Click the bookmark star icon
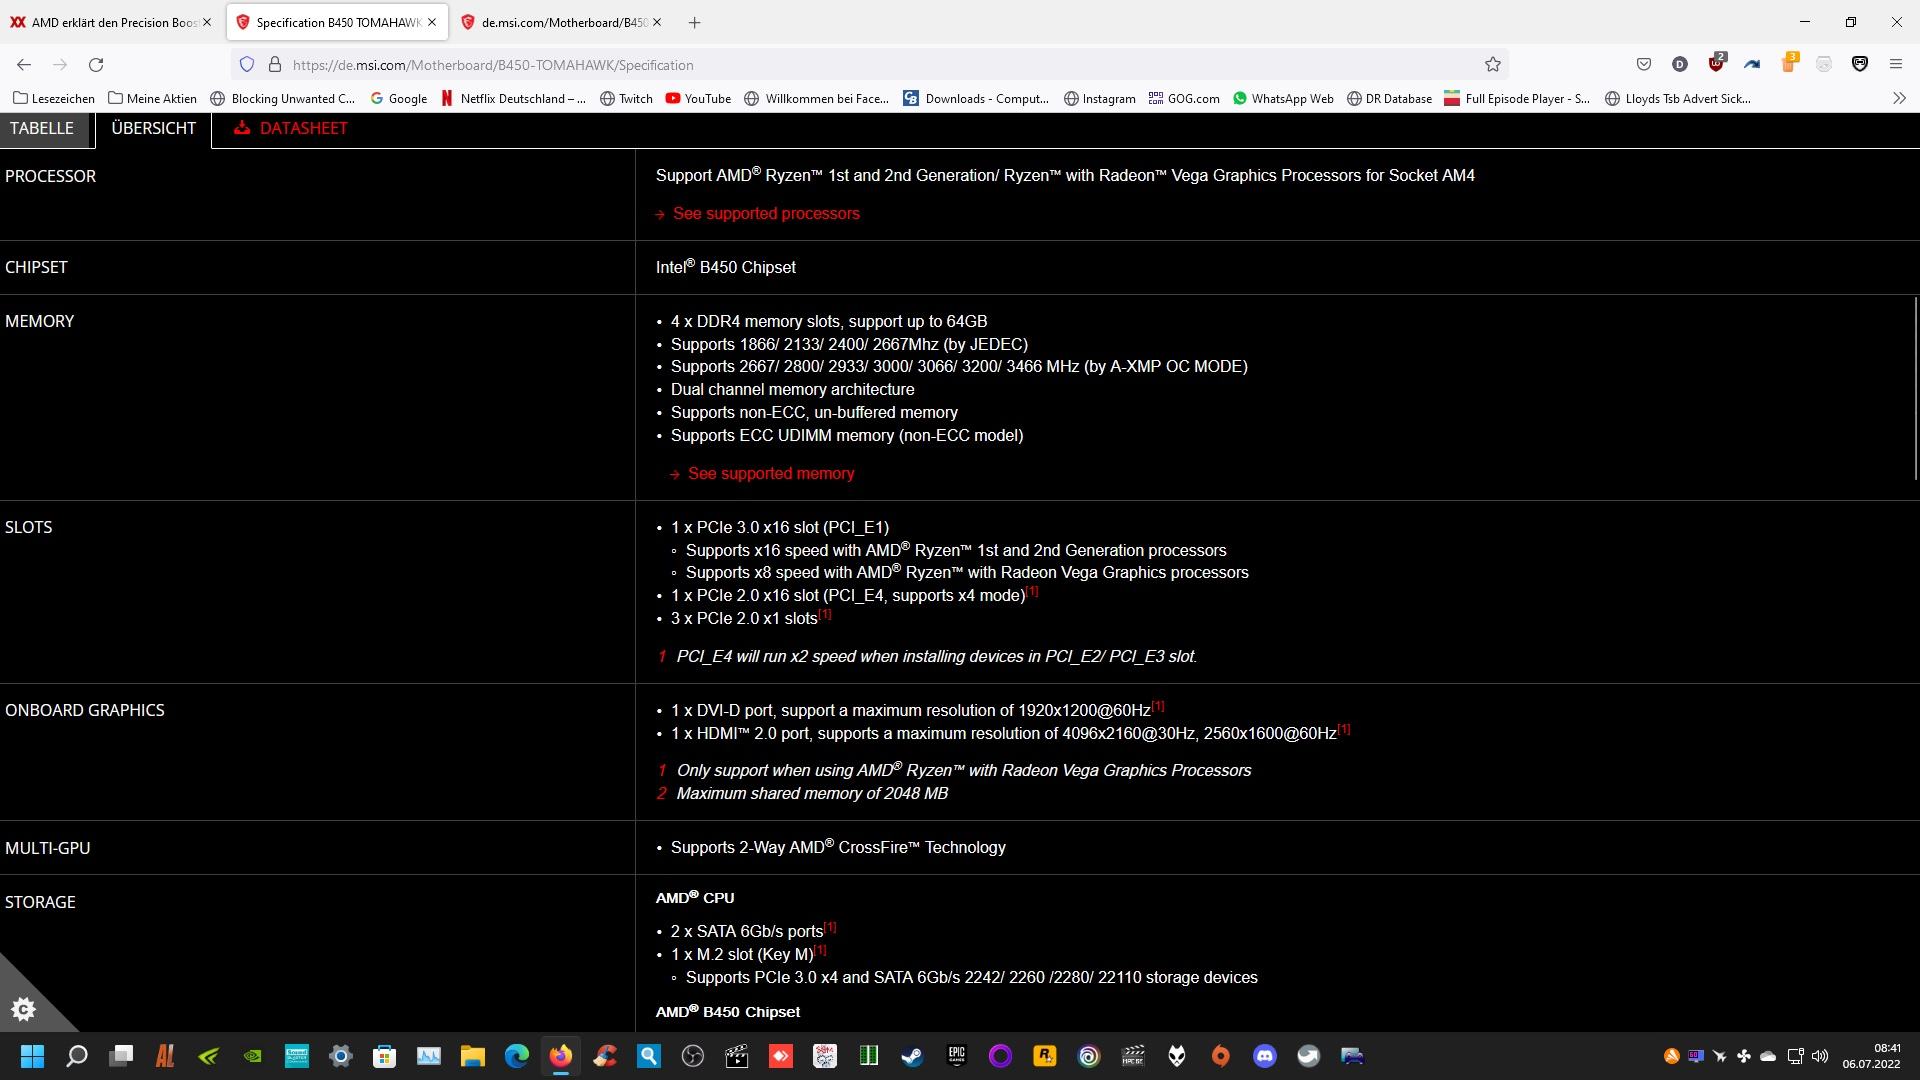1920x1080 pixels. tap(1492, 65)
